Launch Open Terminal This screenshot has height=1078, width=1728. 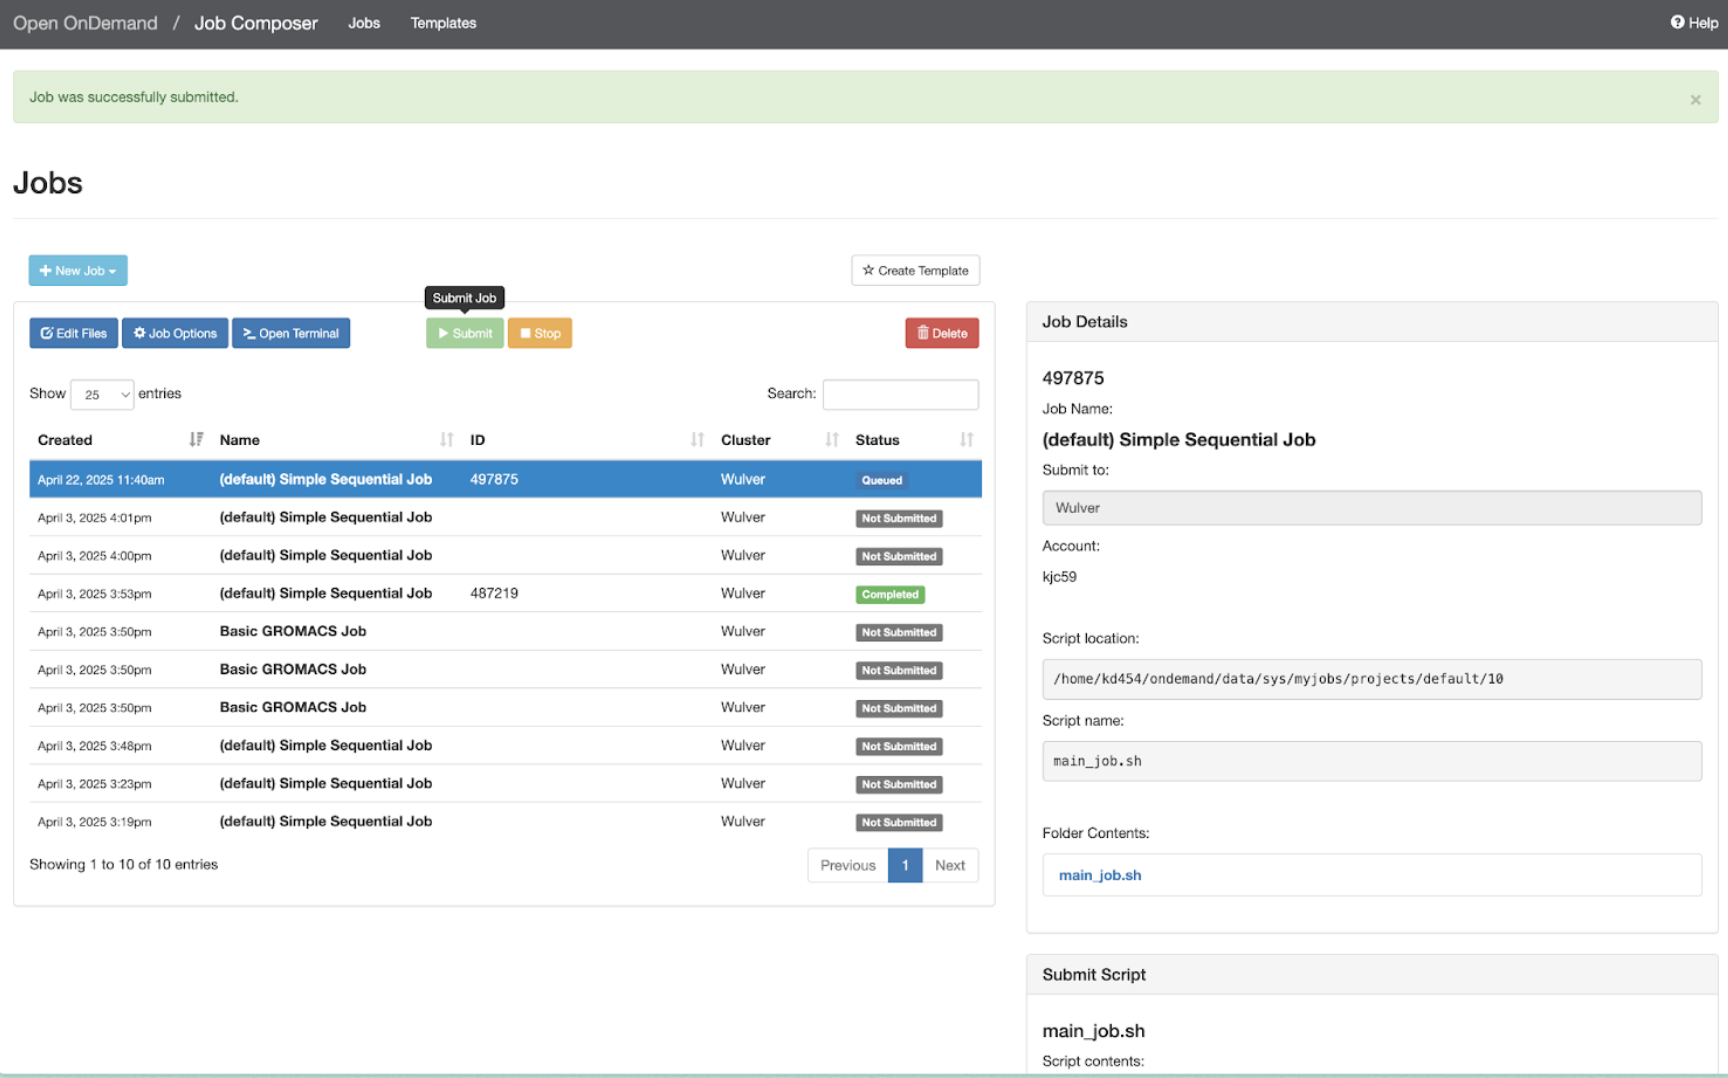[291, 333]
